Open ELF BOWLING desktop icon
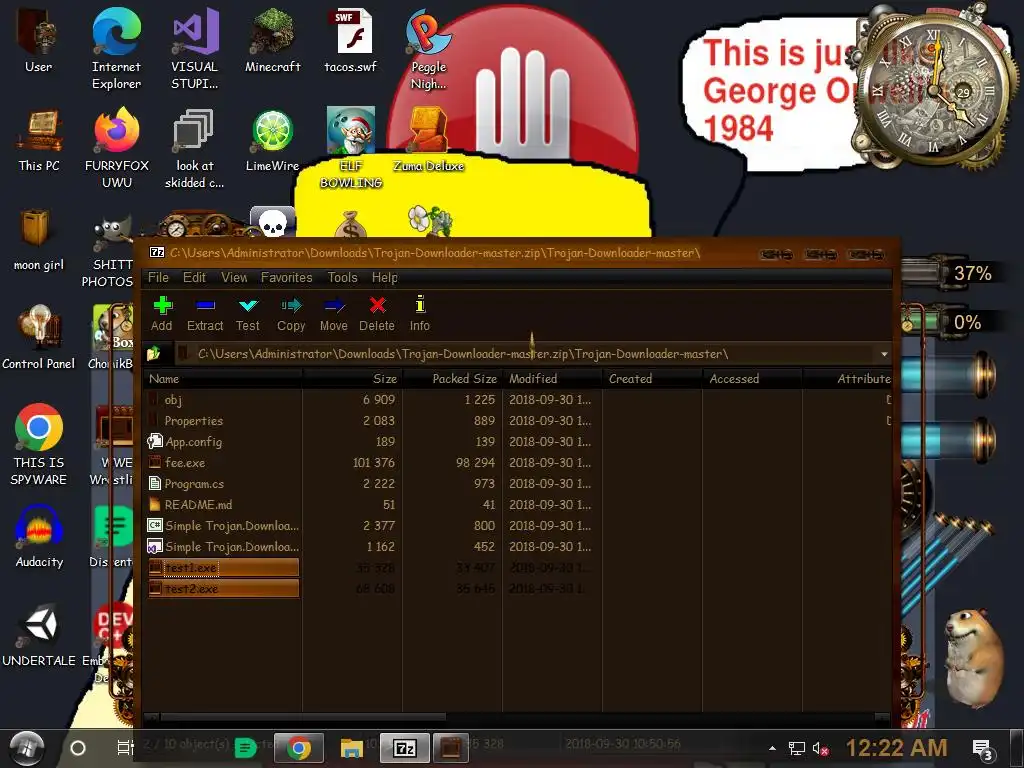Viewport: 1024px width, 768px height. [351, 148]
